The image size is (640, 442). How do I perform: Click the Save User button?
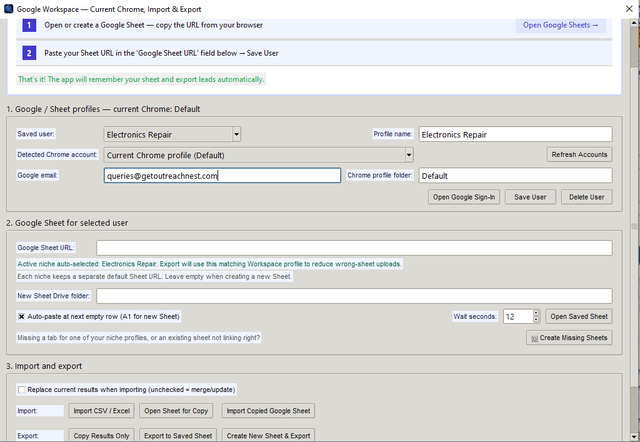click(530, 197)
